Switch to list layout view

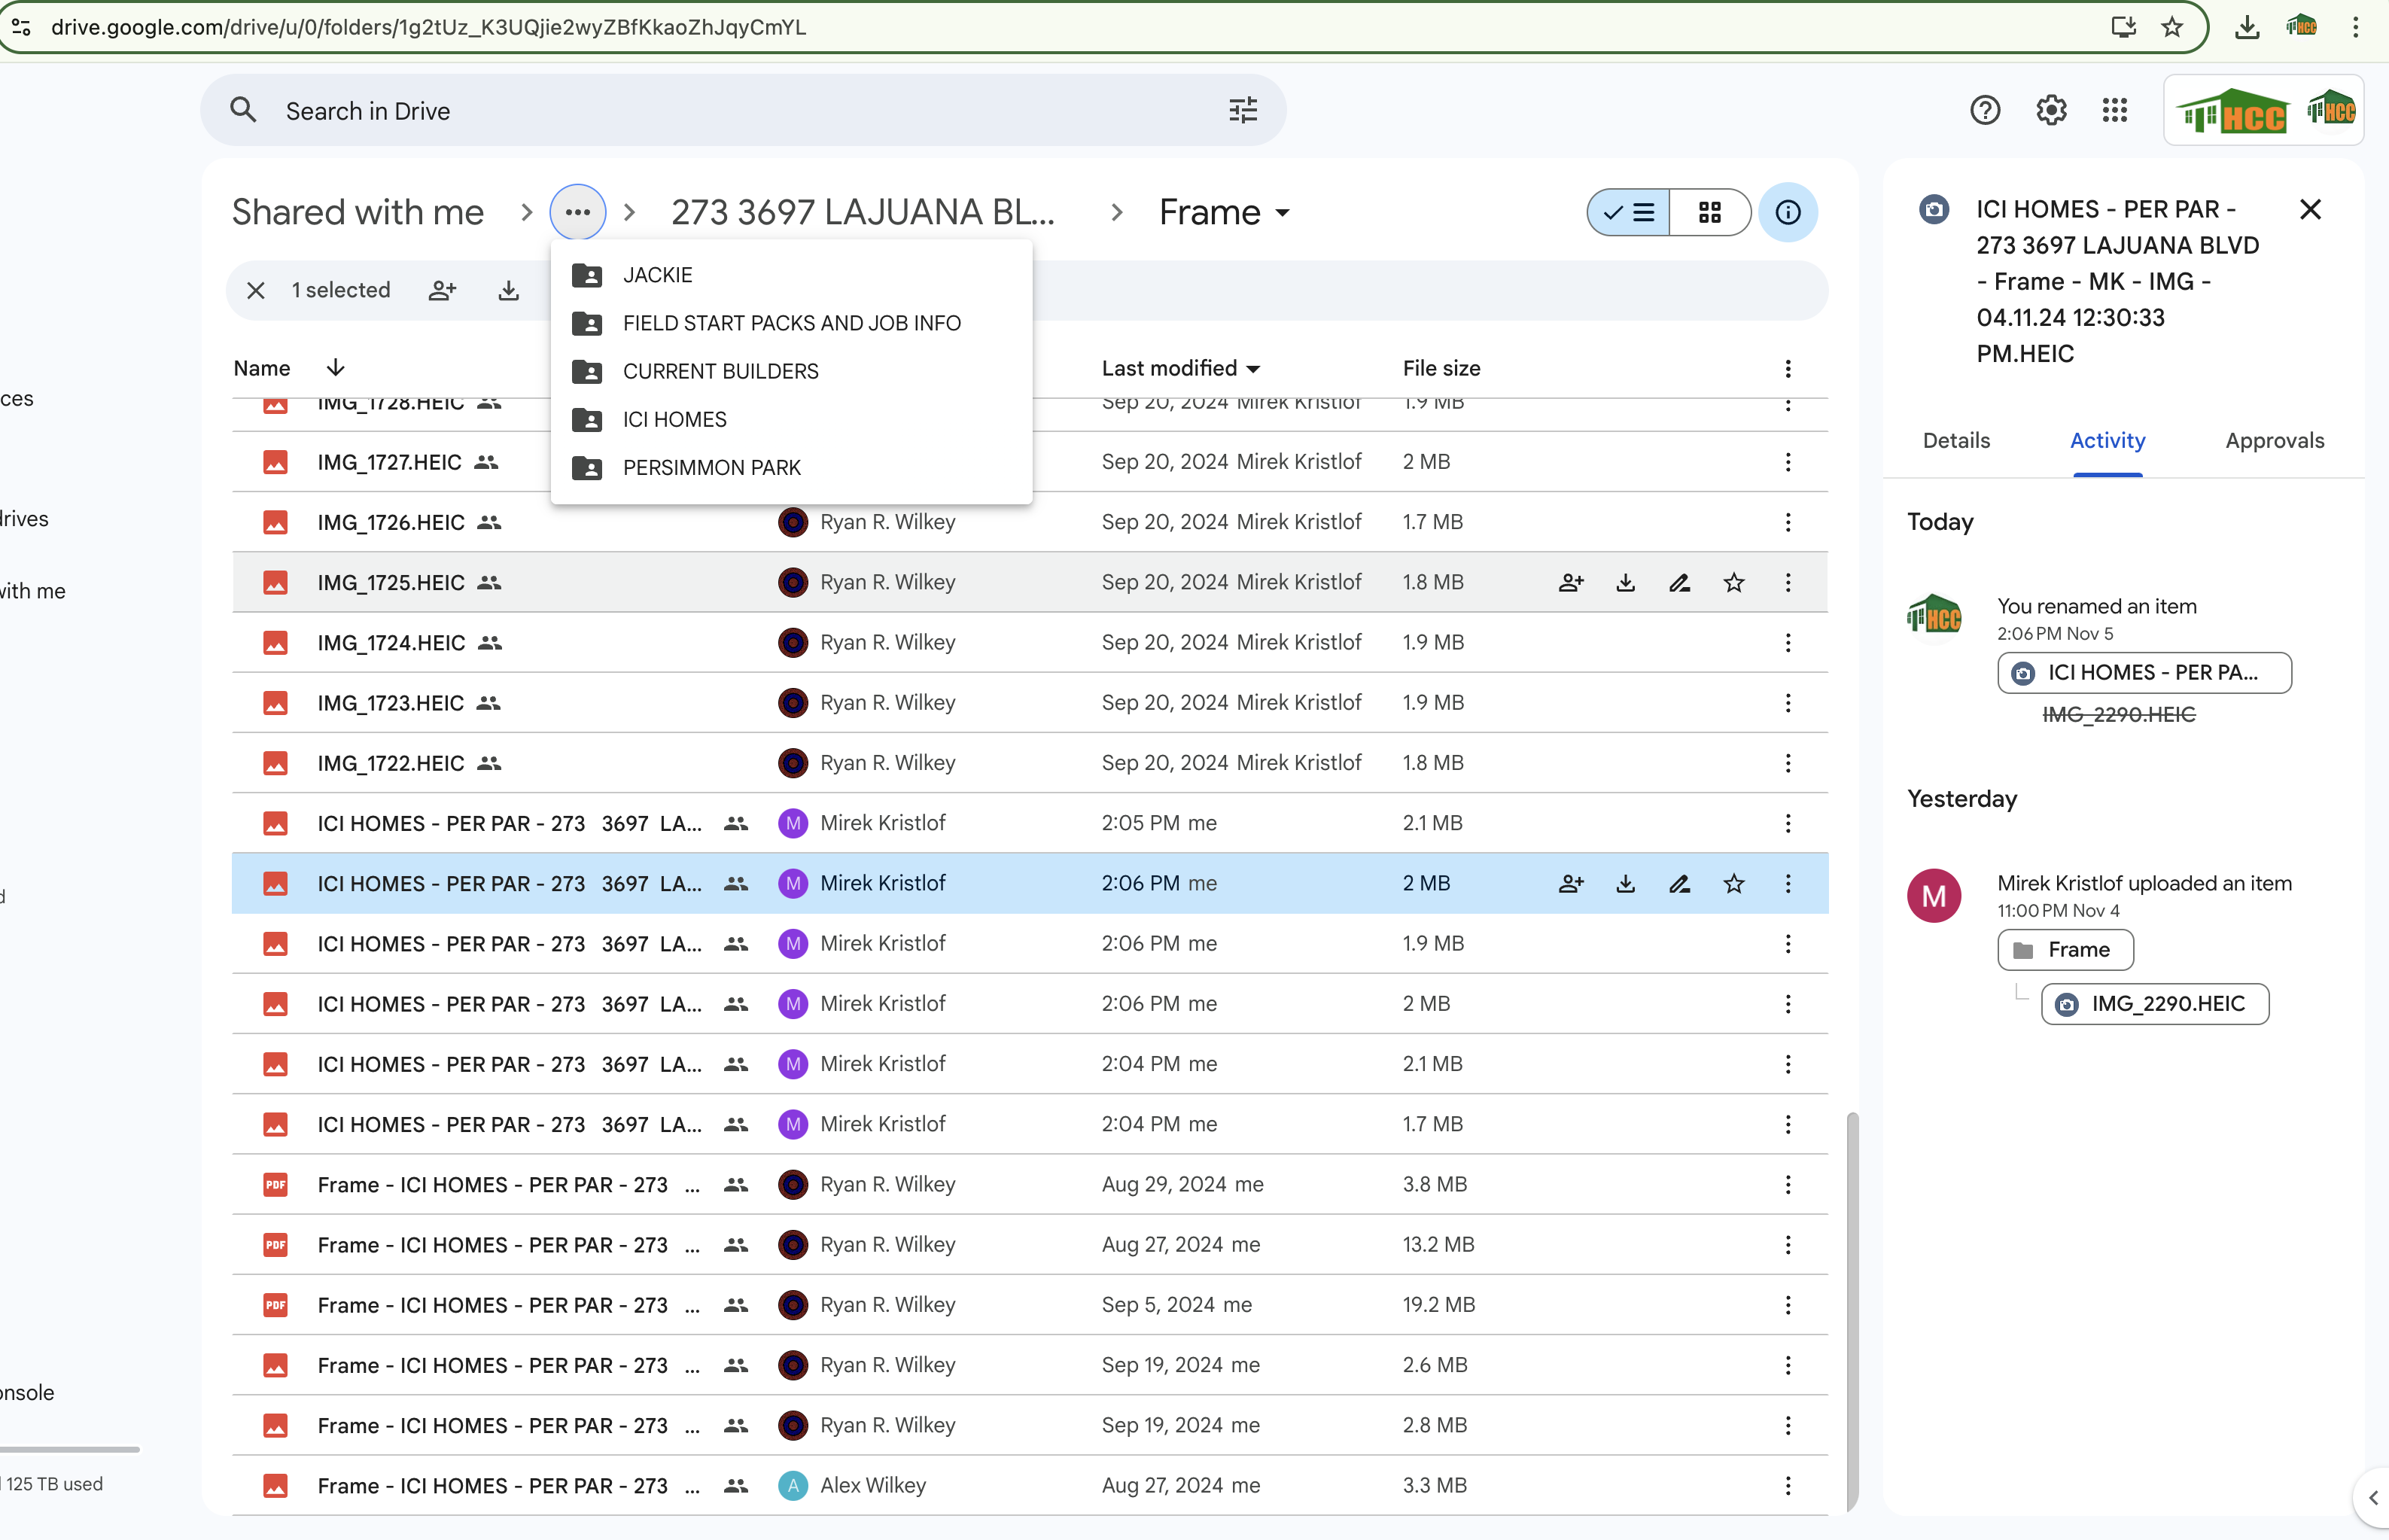click(x=1629, y=212)
